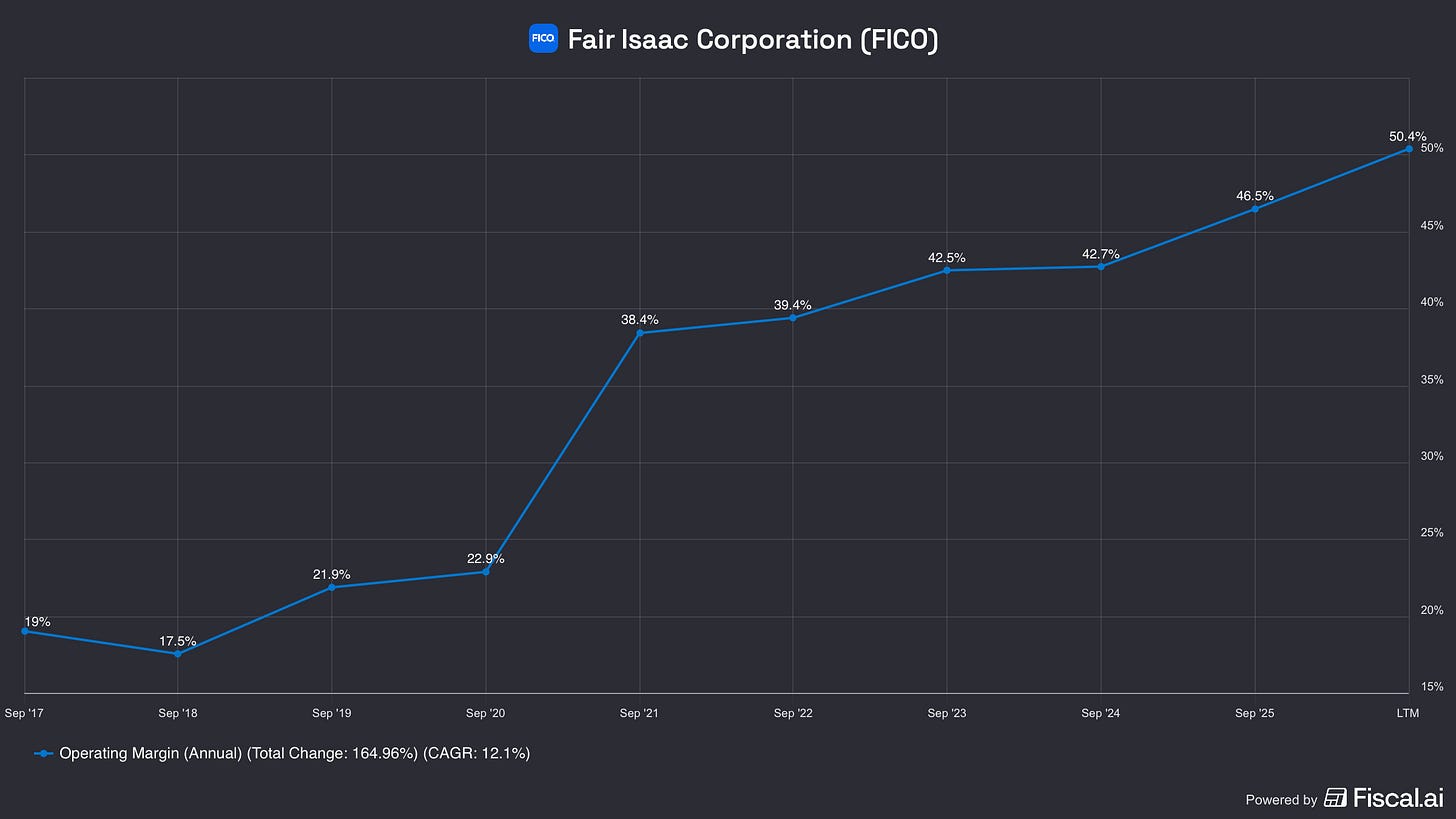Image resolution: width=1456 pixels, height=819 pixels.
Task: Click the 45% y-axis tick label
Action: tap(1432, 226)
